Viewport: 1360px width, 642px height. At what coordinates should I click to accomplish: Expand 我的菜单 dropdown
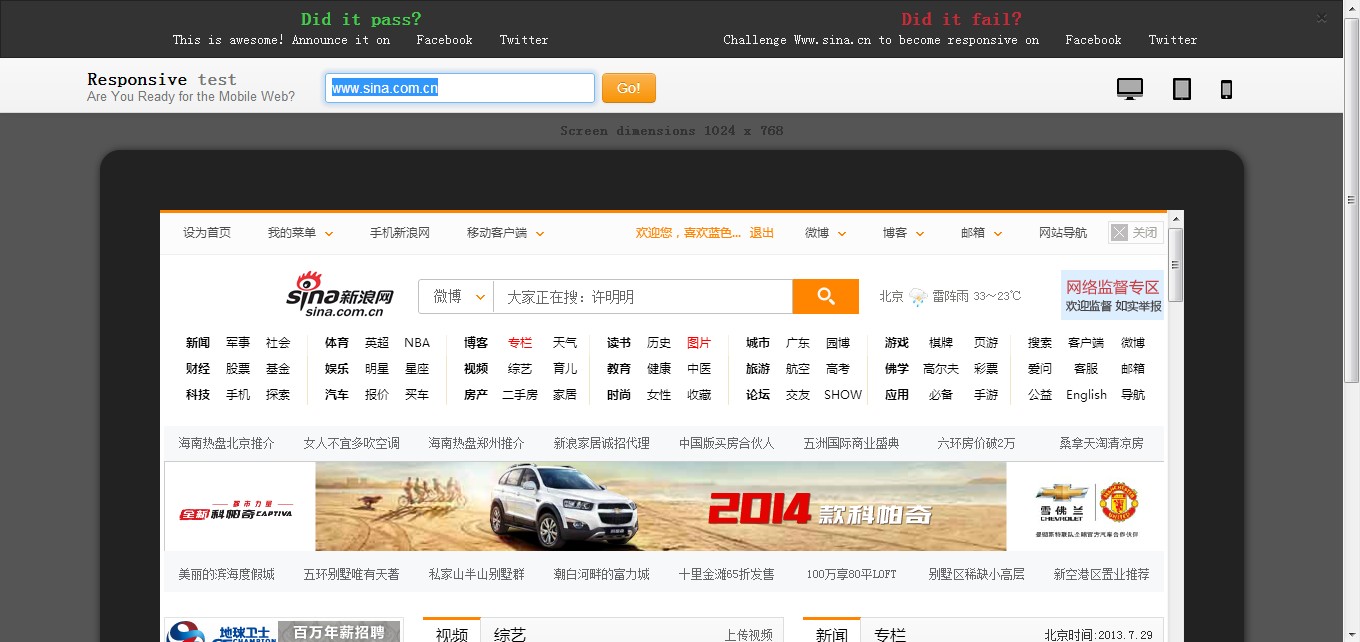click(x=300, y=233)
